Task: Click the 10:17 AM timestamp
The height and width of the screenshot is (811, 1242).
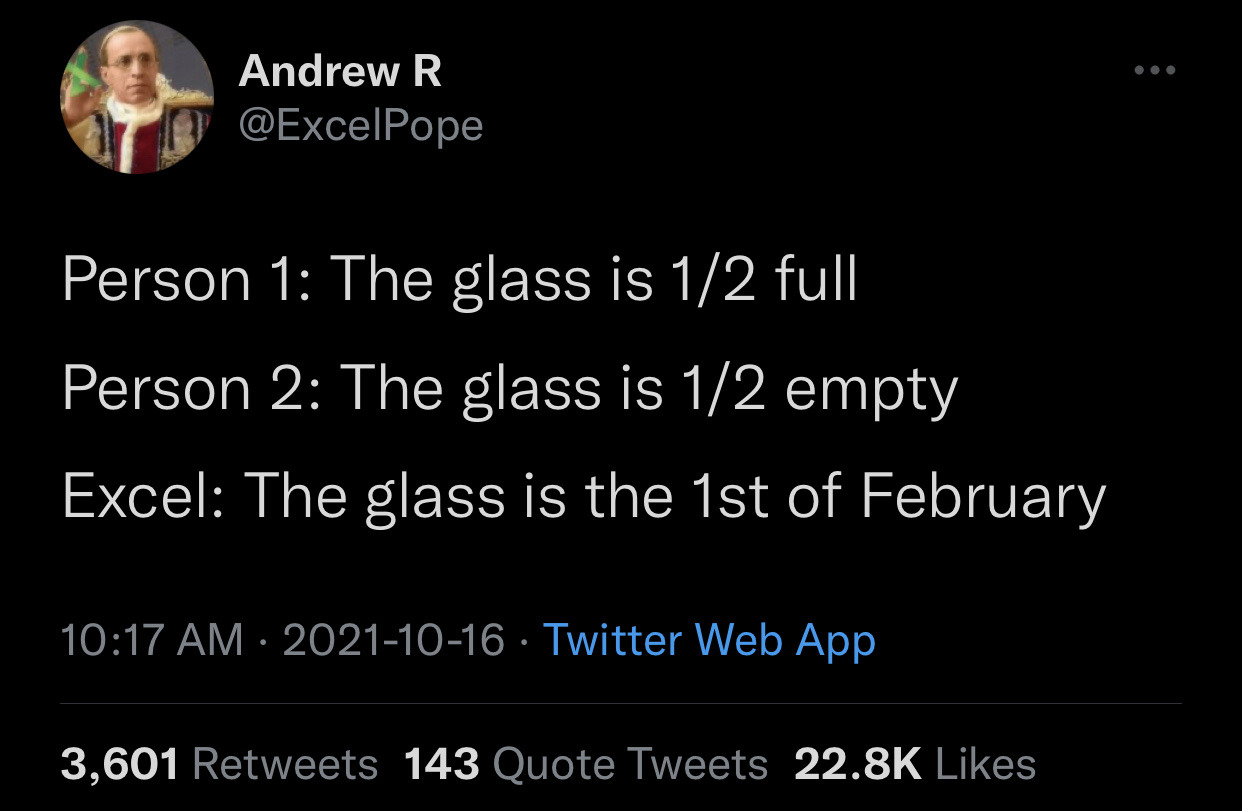Action: (x=152, y=640)
